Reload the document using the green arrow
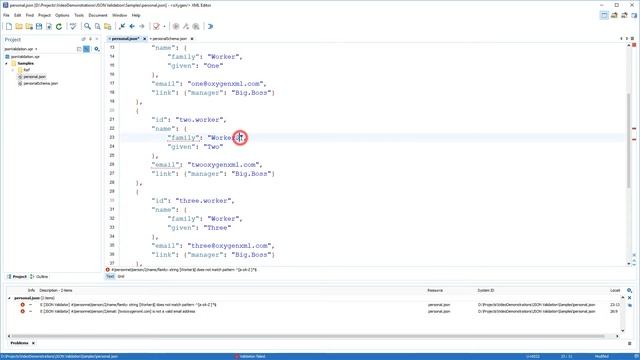Image resolution: width=640 pixels, height=360 pixels. 59,27
